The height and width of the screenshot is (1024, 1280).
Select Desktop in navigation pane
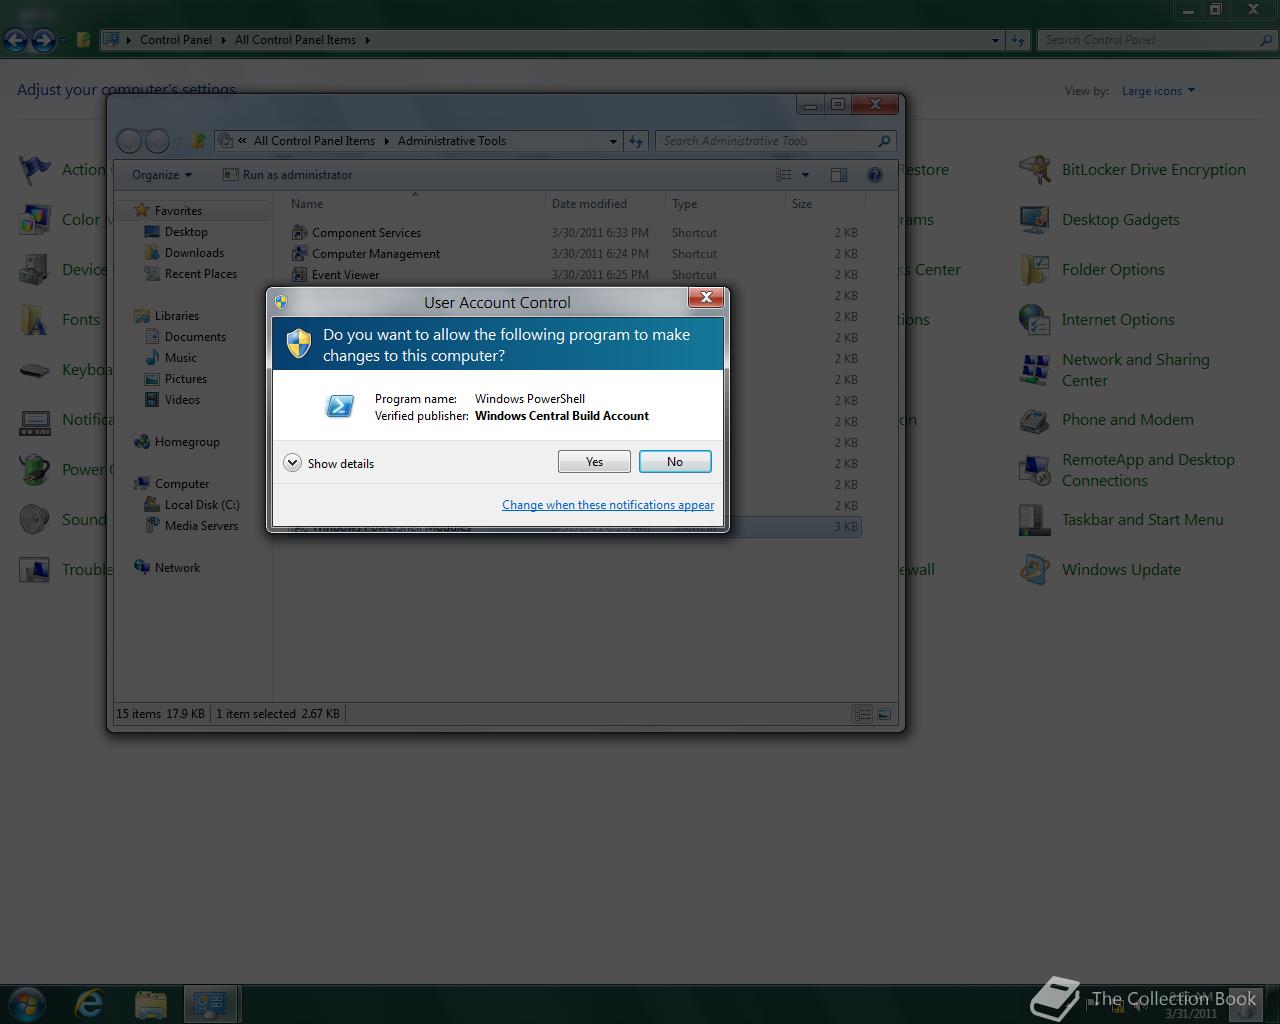(186, 232)
